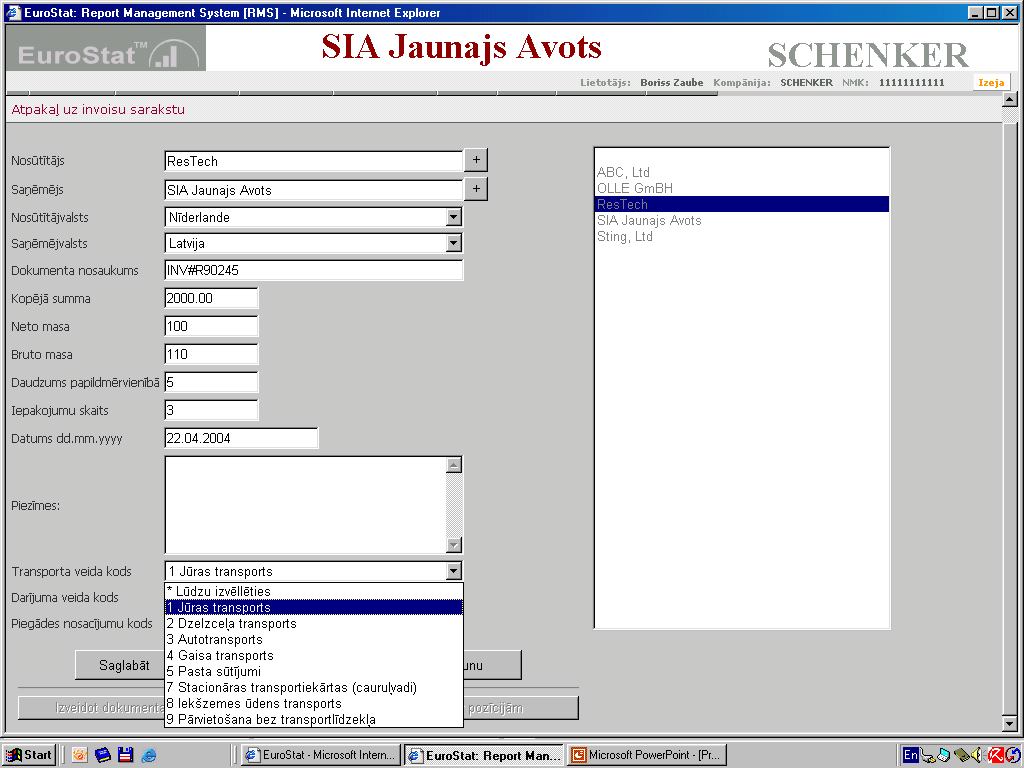Click page scrollbar down arrow
1024x768 pixels.
1010,724
